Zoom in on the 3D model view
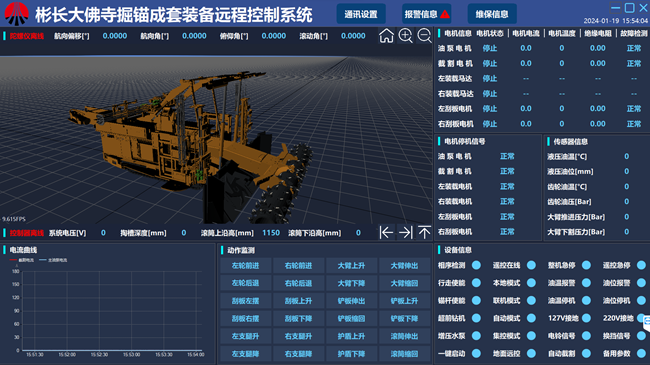The height and width of the screenshot is (365, 650). 405,36
